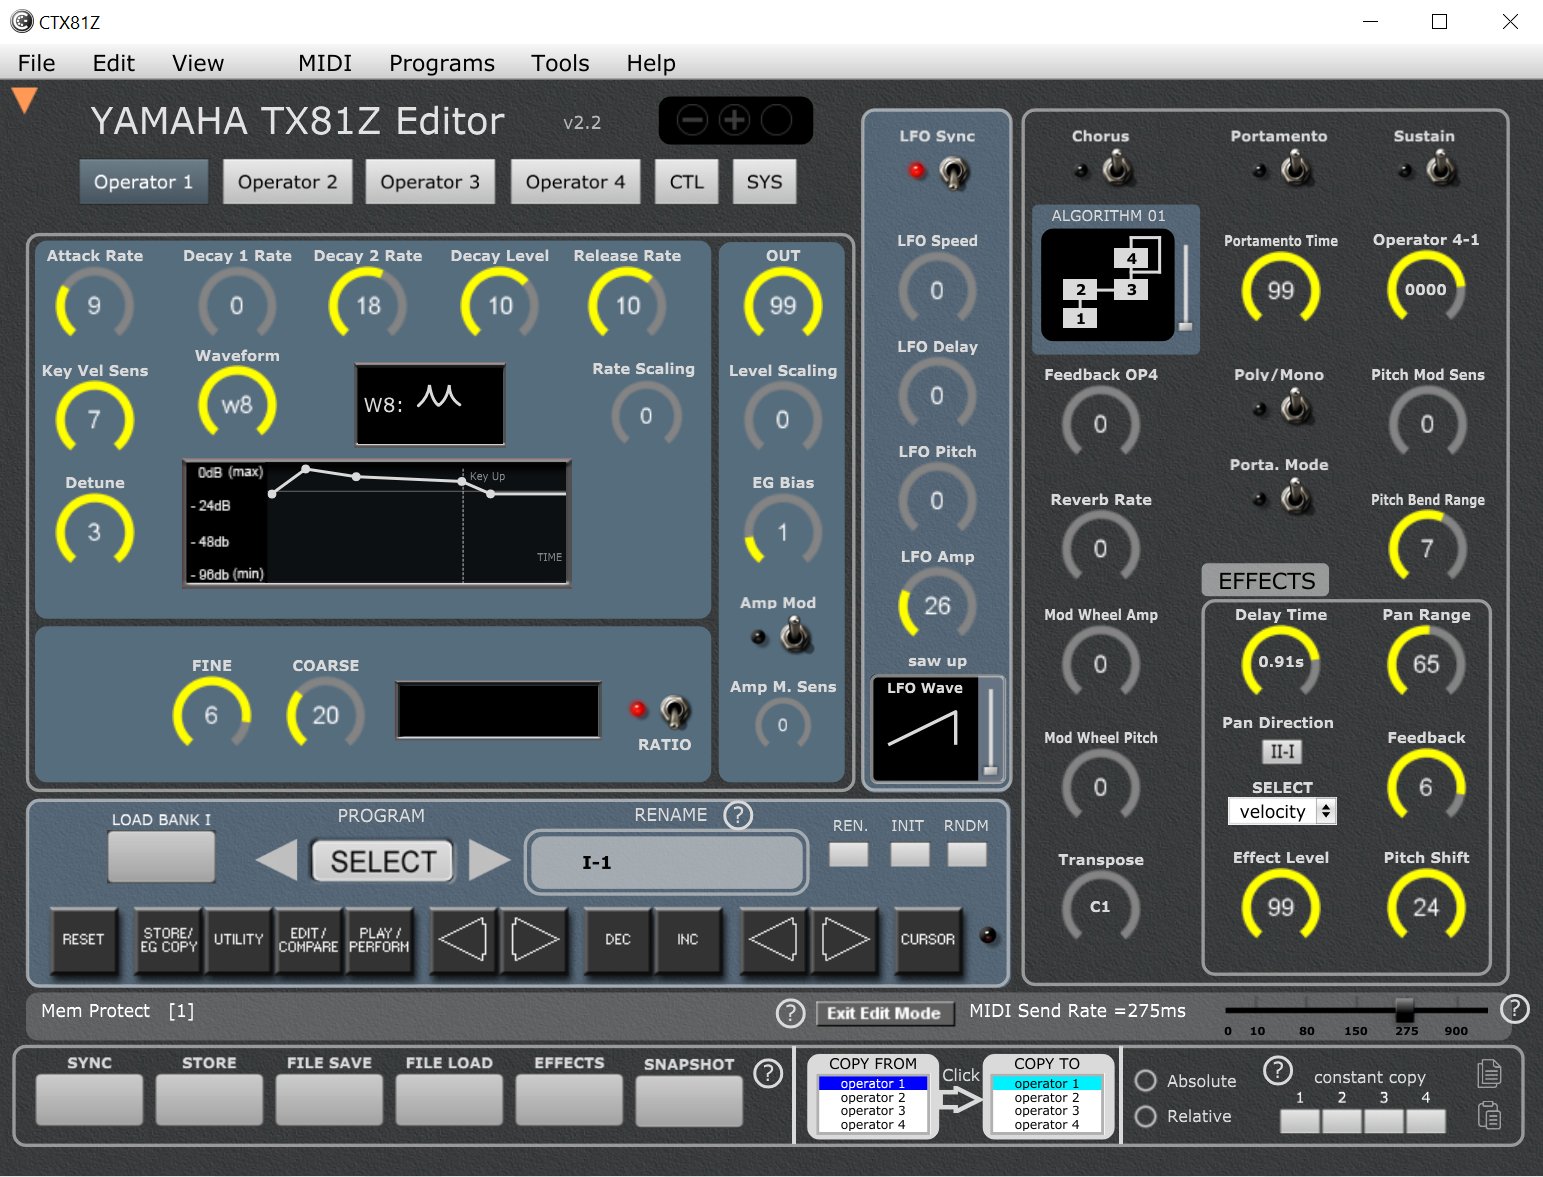Click the Waveform w8 knob
Viewport: 1543px width, 1177px height.
pos(237,405)
